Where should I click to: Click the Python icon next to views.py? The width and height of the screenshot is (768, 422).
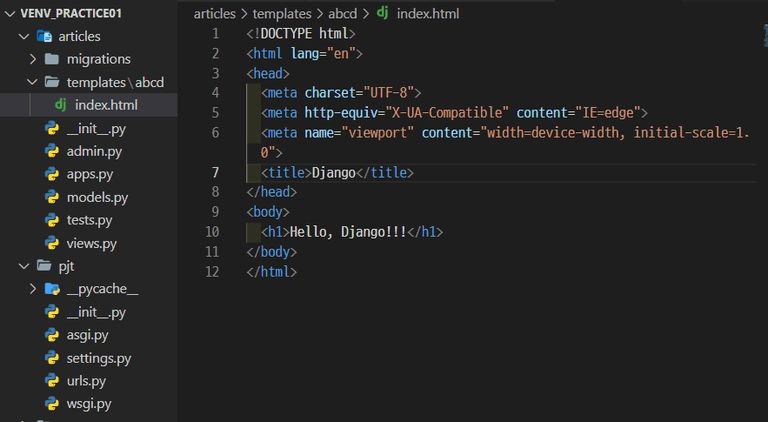[x=52, y=243]
